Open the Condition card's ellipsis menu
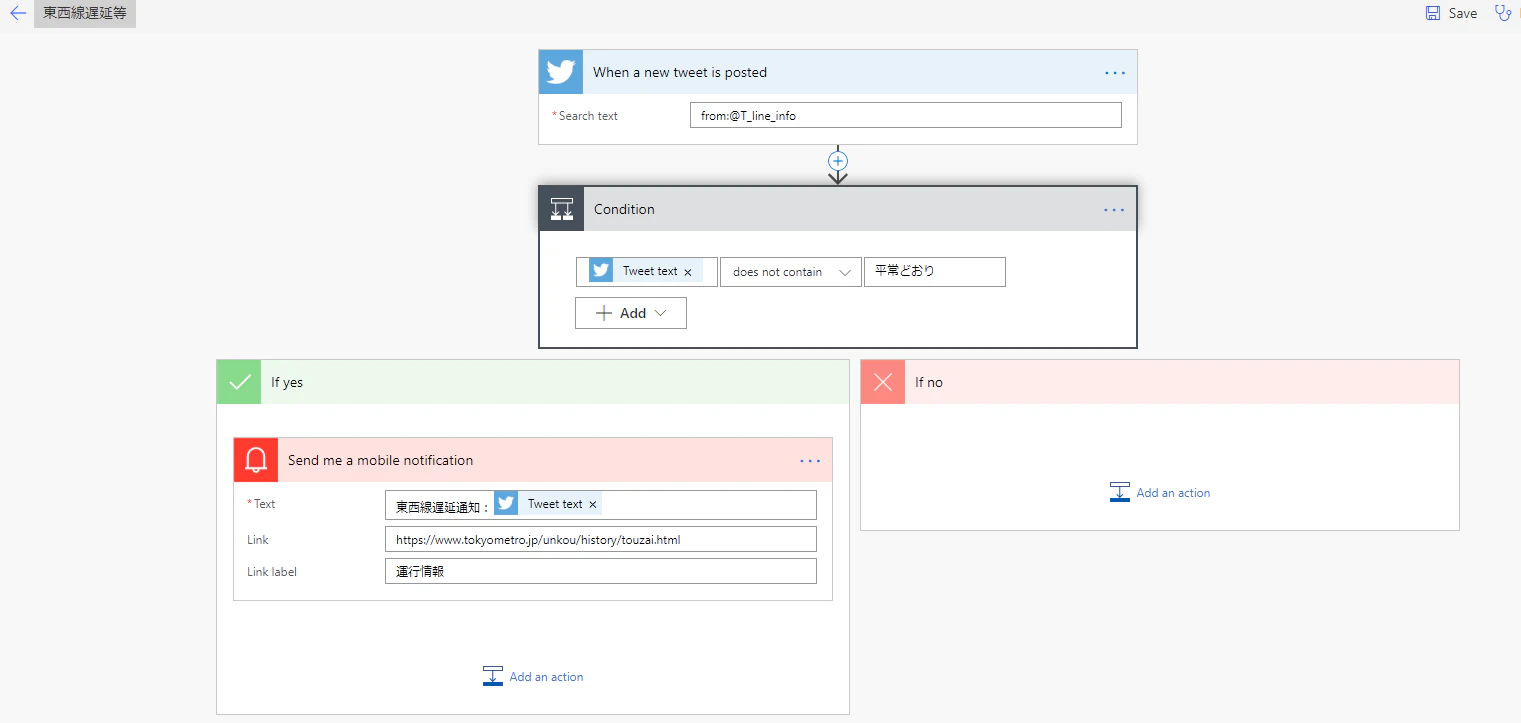Viewport: 1521px width, 723px height. coord(1114,209)
